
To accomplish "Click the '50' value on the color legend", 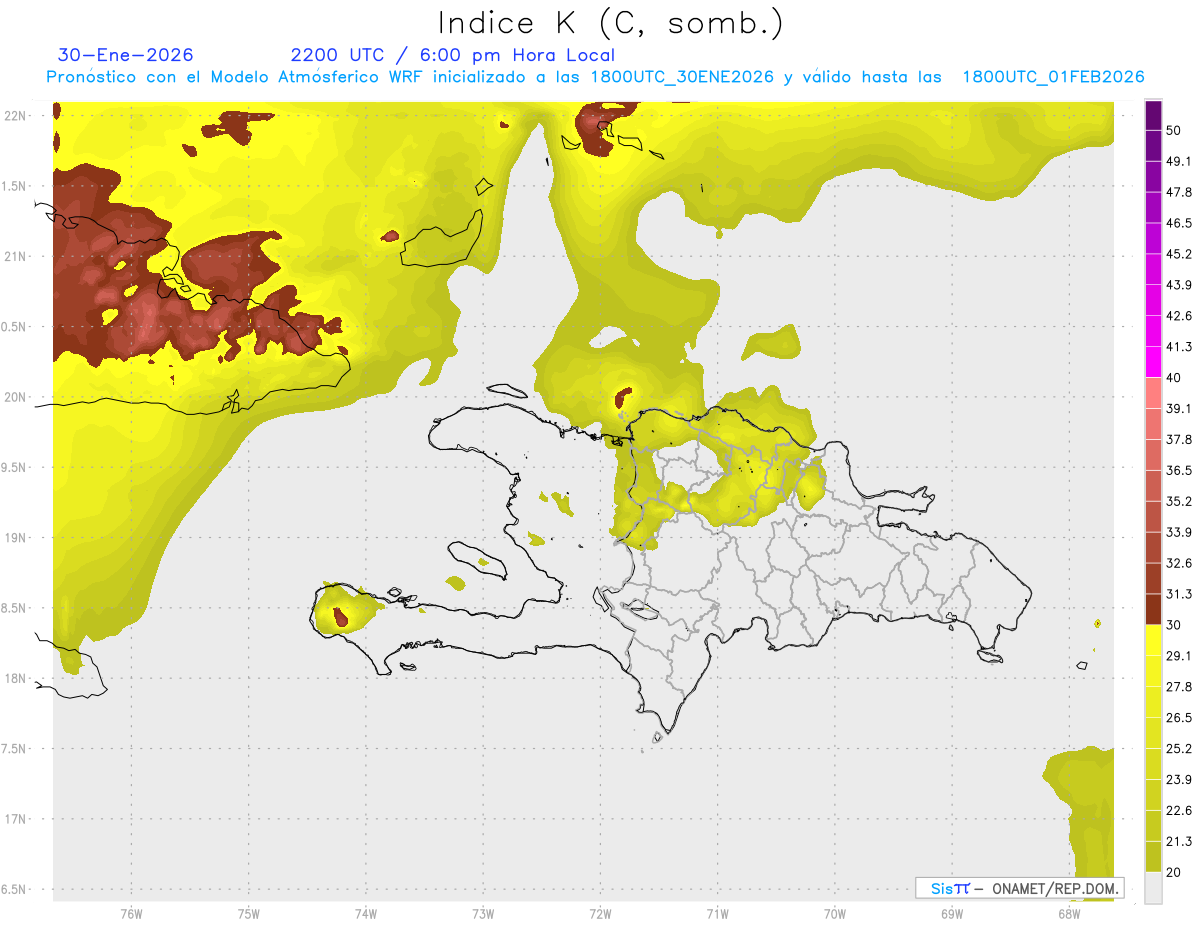I will (1175, 131).
